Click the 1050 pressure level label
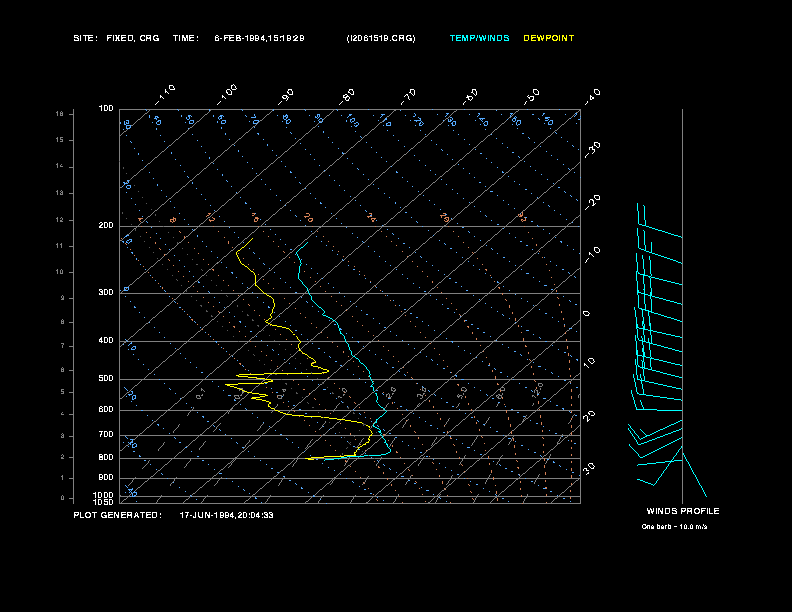 click(104, 502)
